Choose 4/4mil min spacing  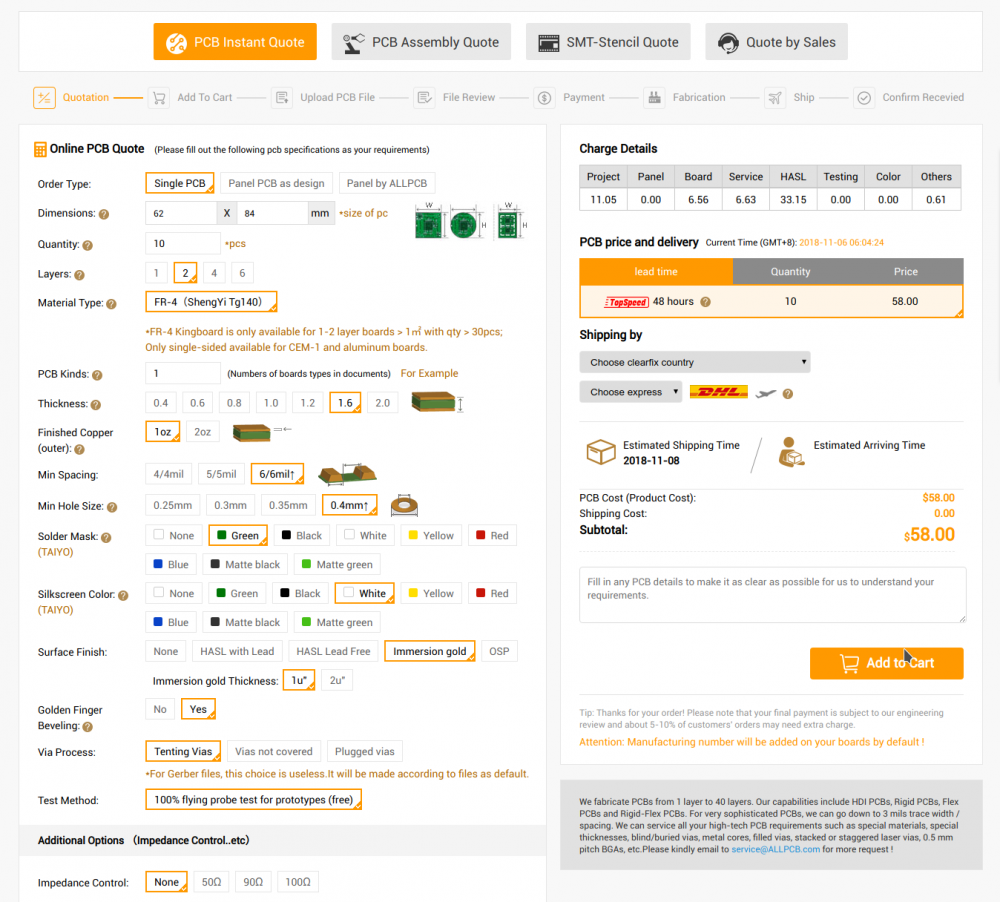click(x=168, y=474)
